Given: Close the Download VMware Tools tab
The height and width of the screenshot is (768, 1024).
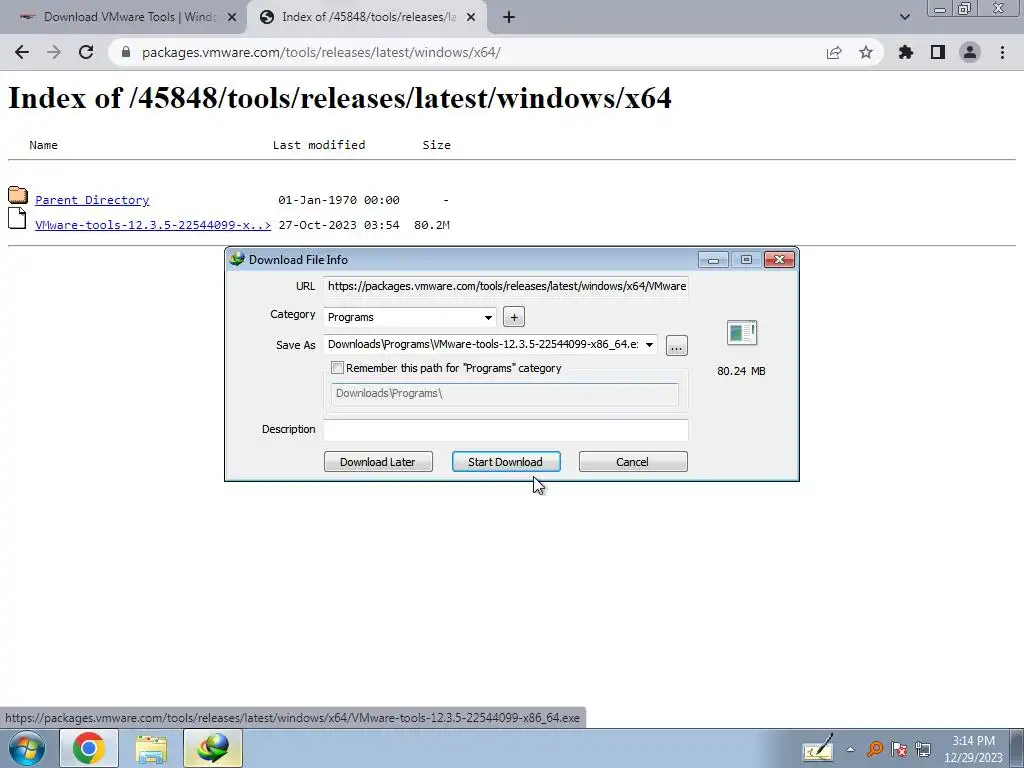Looking at the screenshot, I should click(232, 18).
